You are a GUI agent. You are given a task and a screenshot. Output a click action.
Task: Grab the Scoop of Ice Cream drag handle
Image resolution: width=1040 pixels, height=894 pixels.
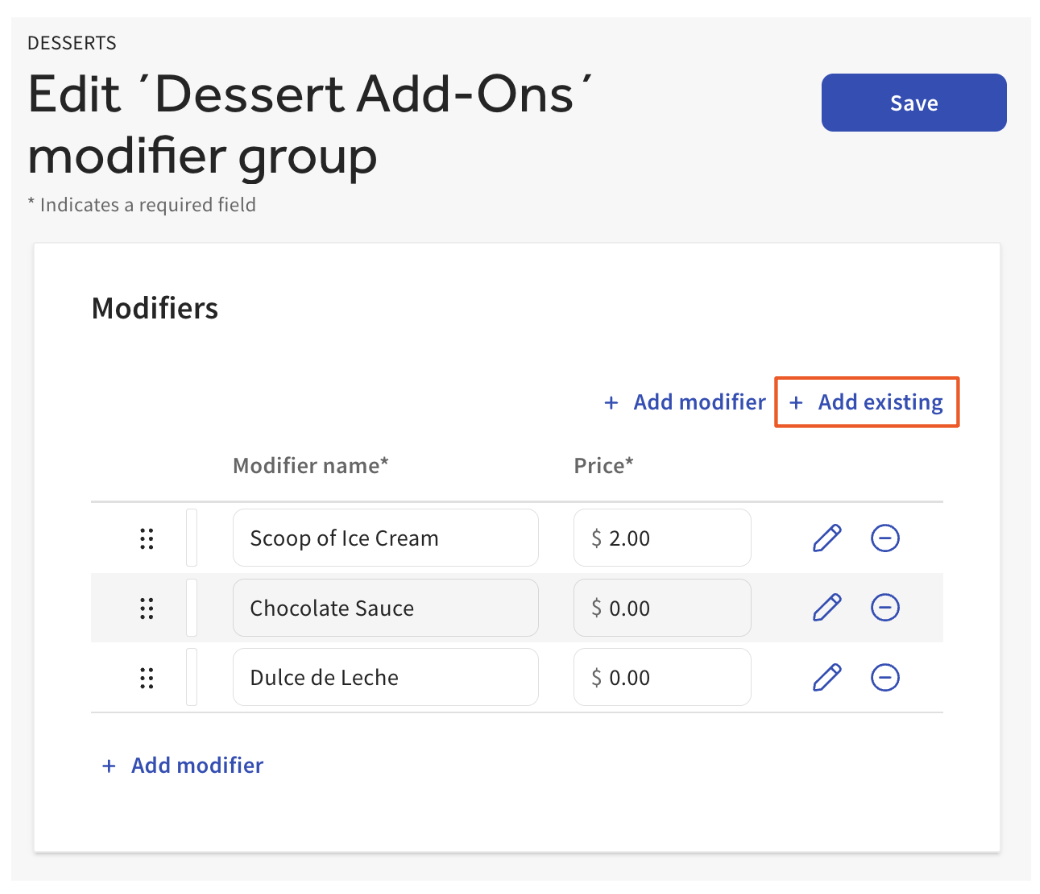(147, 539)
